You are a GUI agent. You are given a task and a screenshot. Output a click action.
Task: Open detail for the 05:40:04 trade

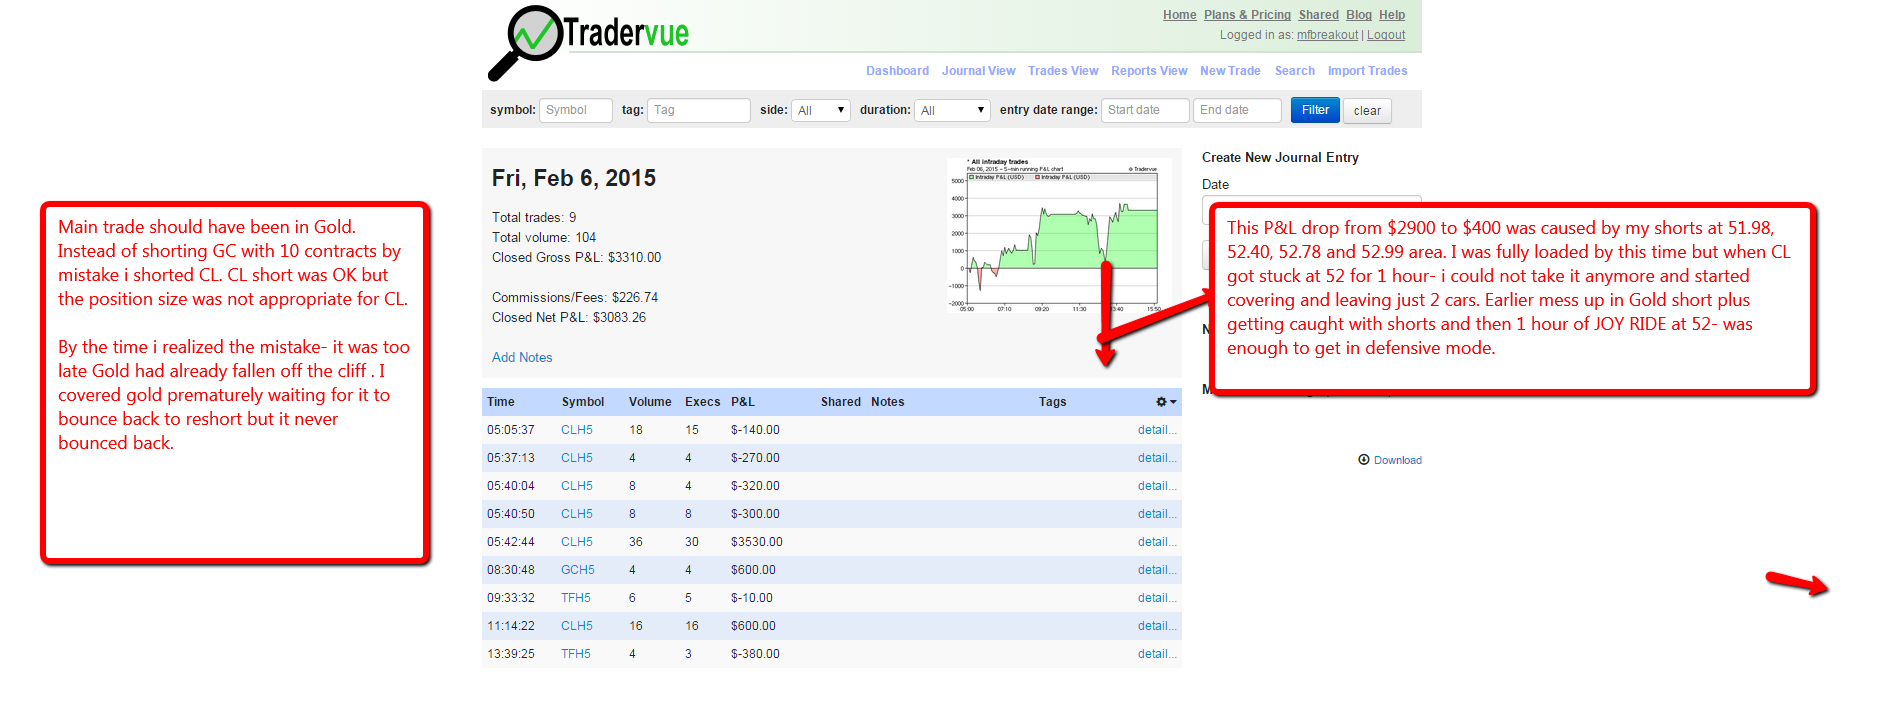[x=1157, y=486]
